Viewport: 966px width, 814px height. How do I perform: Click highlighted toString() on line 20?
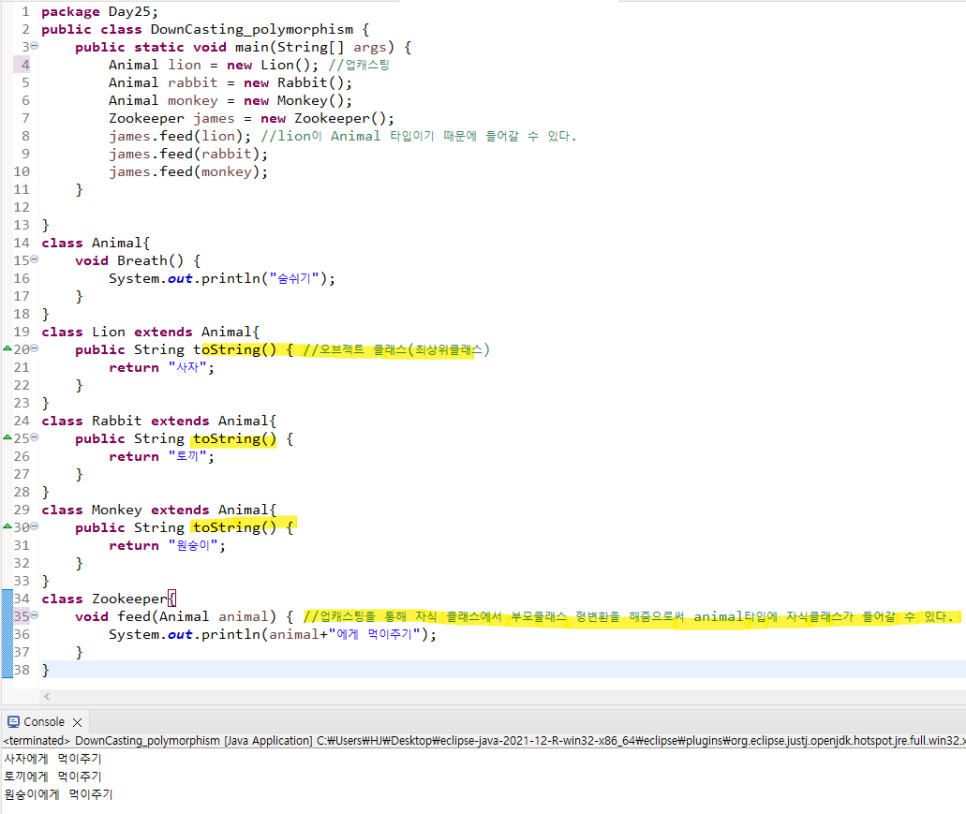(x=235, y=349)
